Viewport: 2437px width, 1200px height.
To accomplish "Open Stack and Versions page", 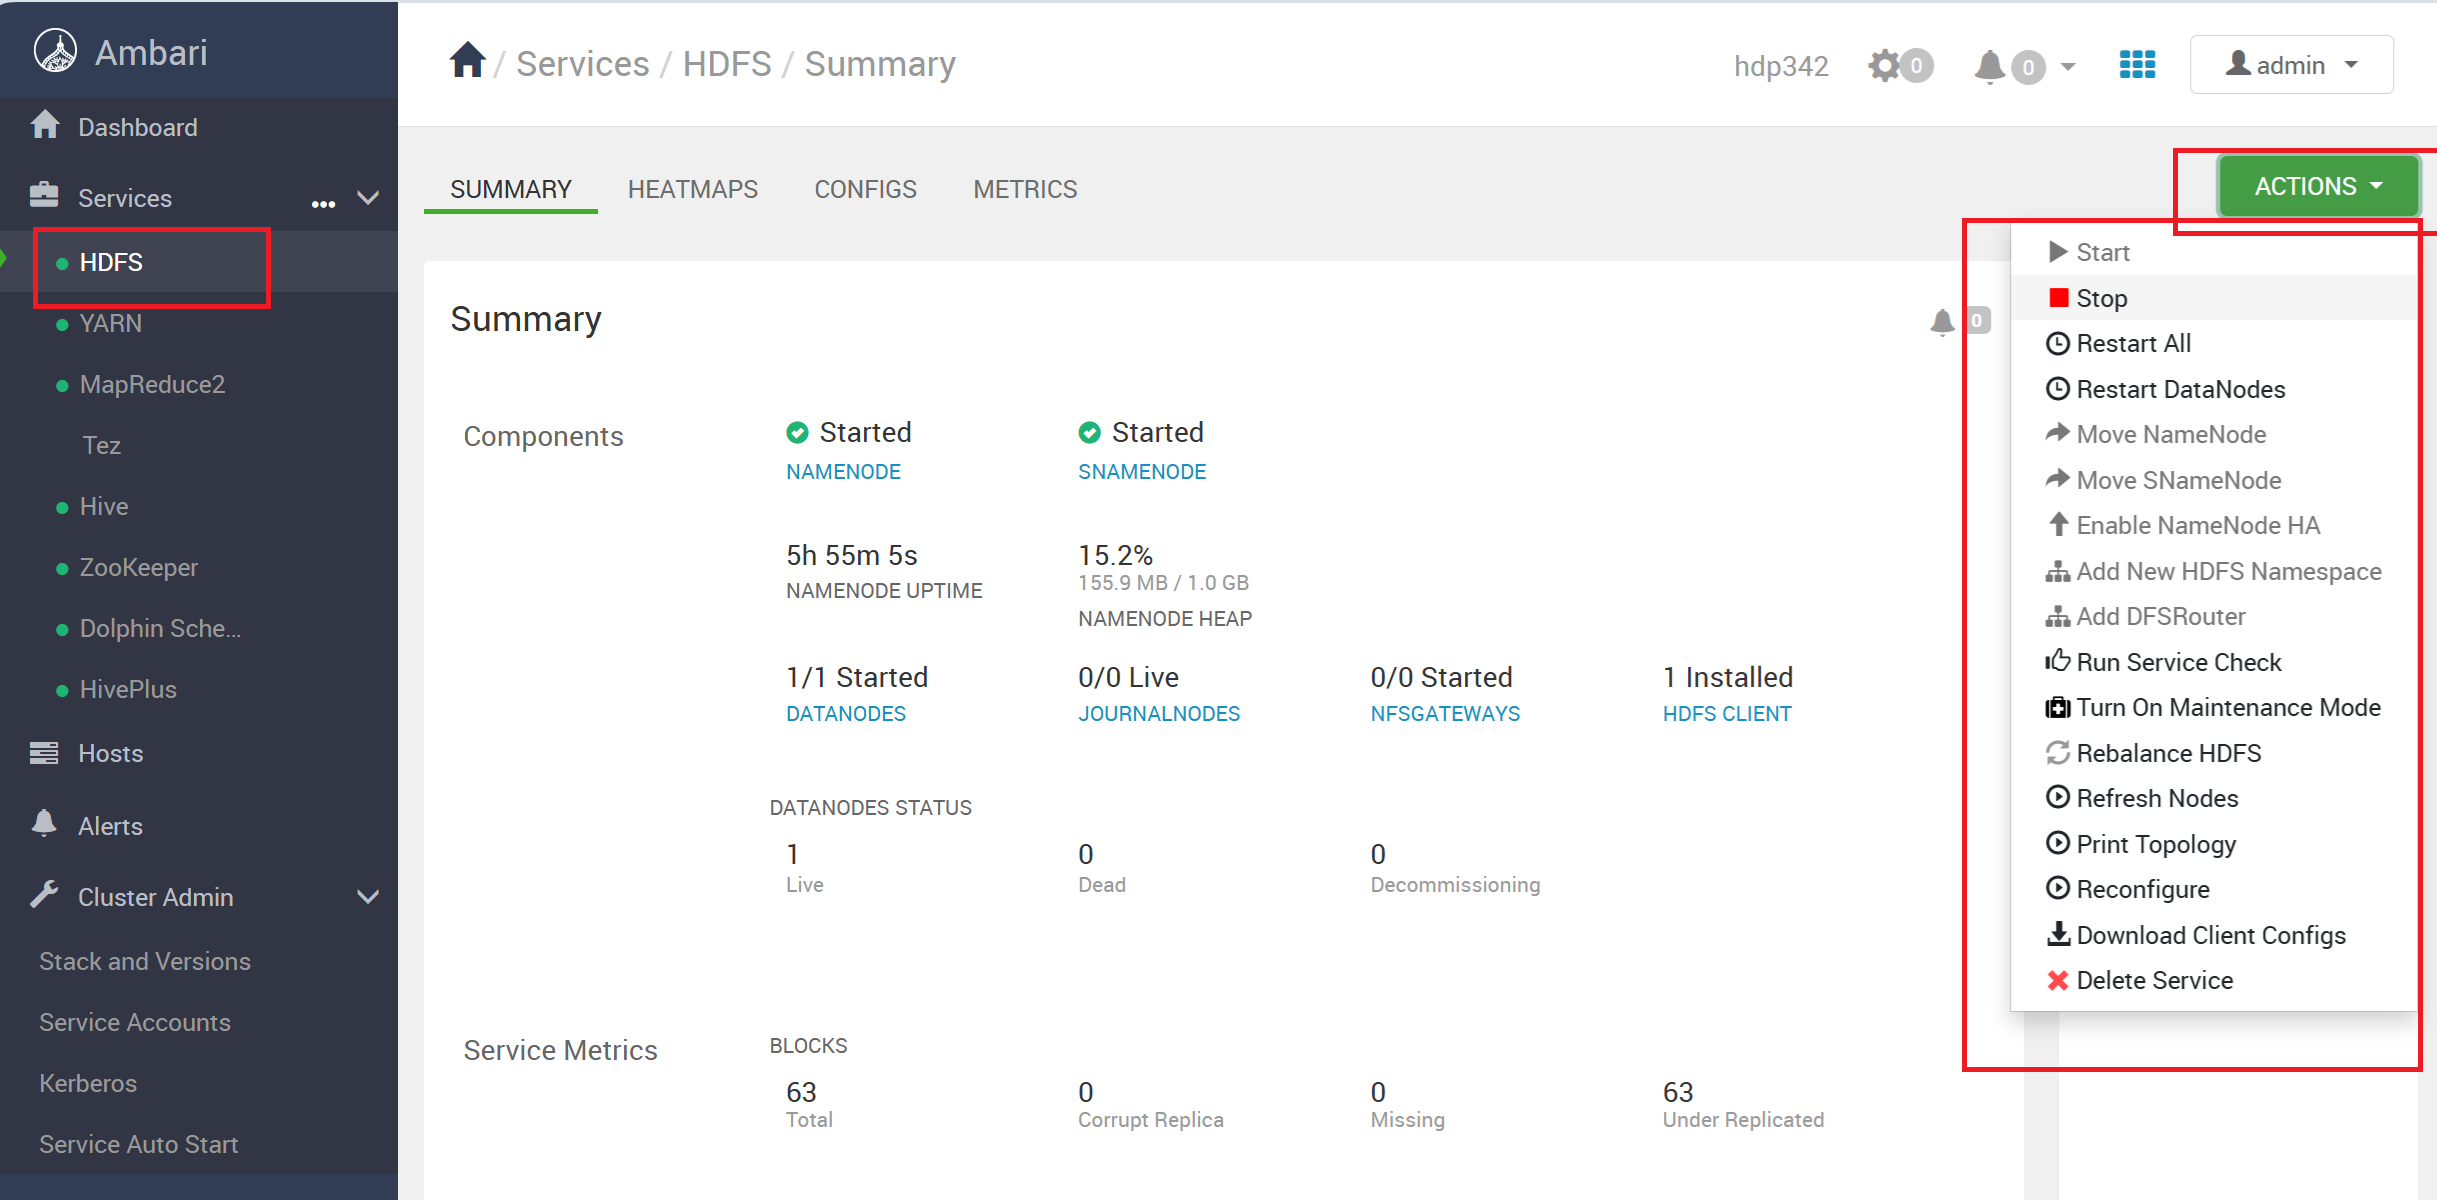I will 145,961.
